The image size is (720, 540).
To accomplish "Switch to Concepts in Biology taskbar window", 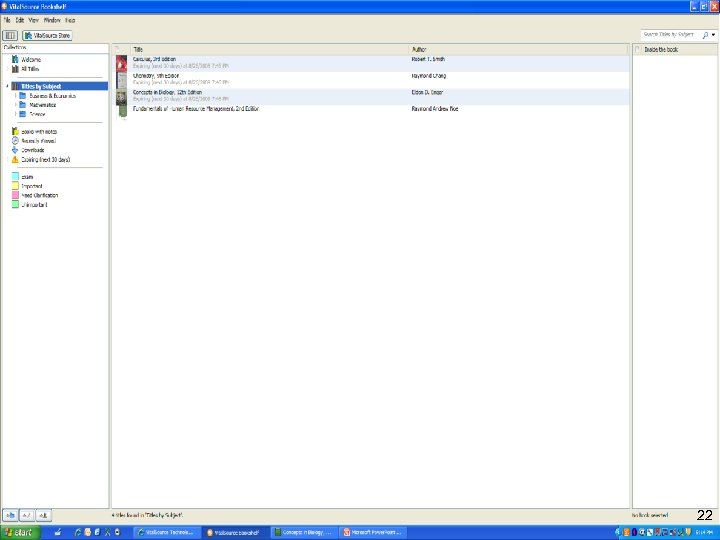I will pyautogui.click(x=304, y=533).
